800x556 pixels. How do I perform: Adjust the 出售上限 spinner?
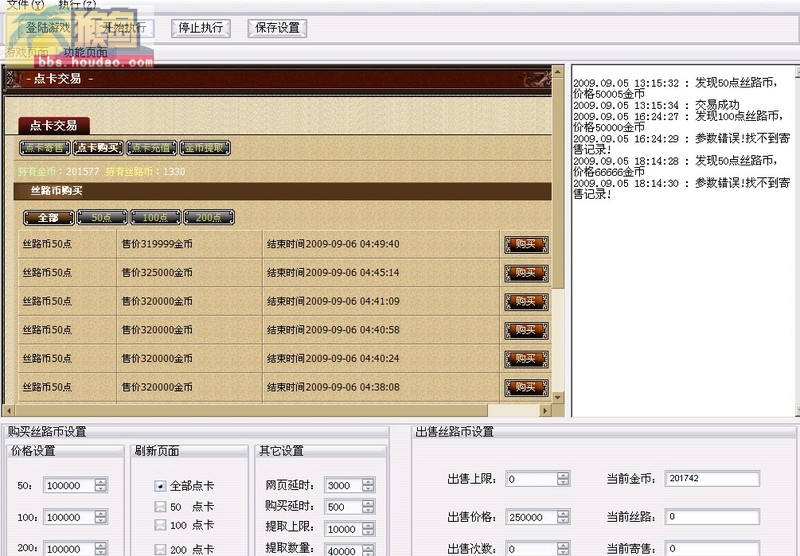coord(563,479)
